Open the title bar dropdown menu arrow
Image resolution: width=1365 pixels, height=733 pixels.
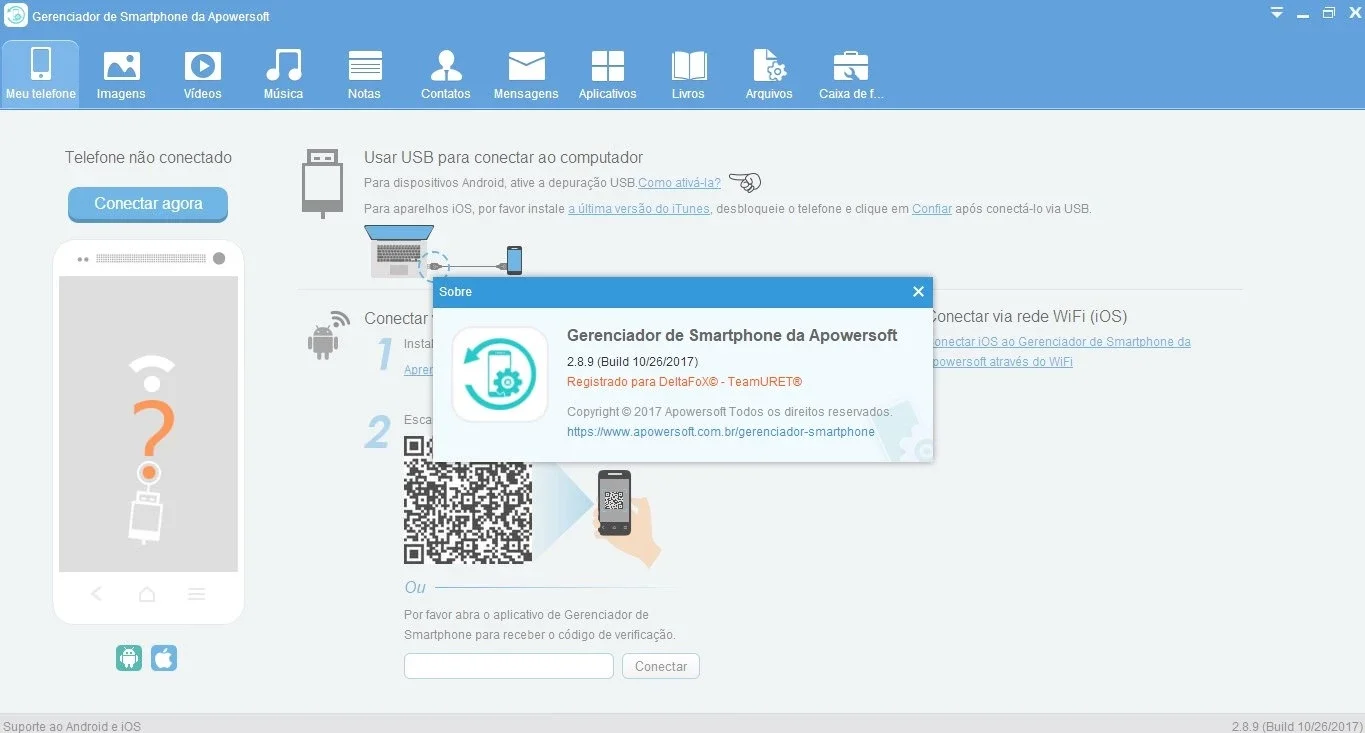1277,13
